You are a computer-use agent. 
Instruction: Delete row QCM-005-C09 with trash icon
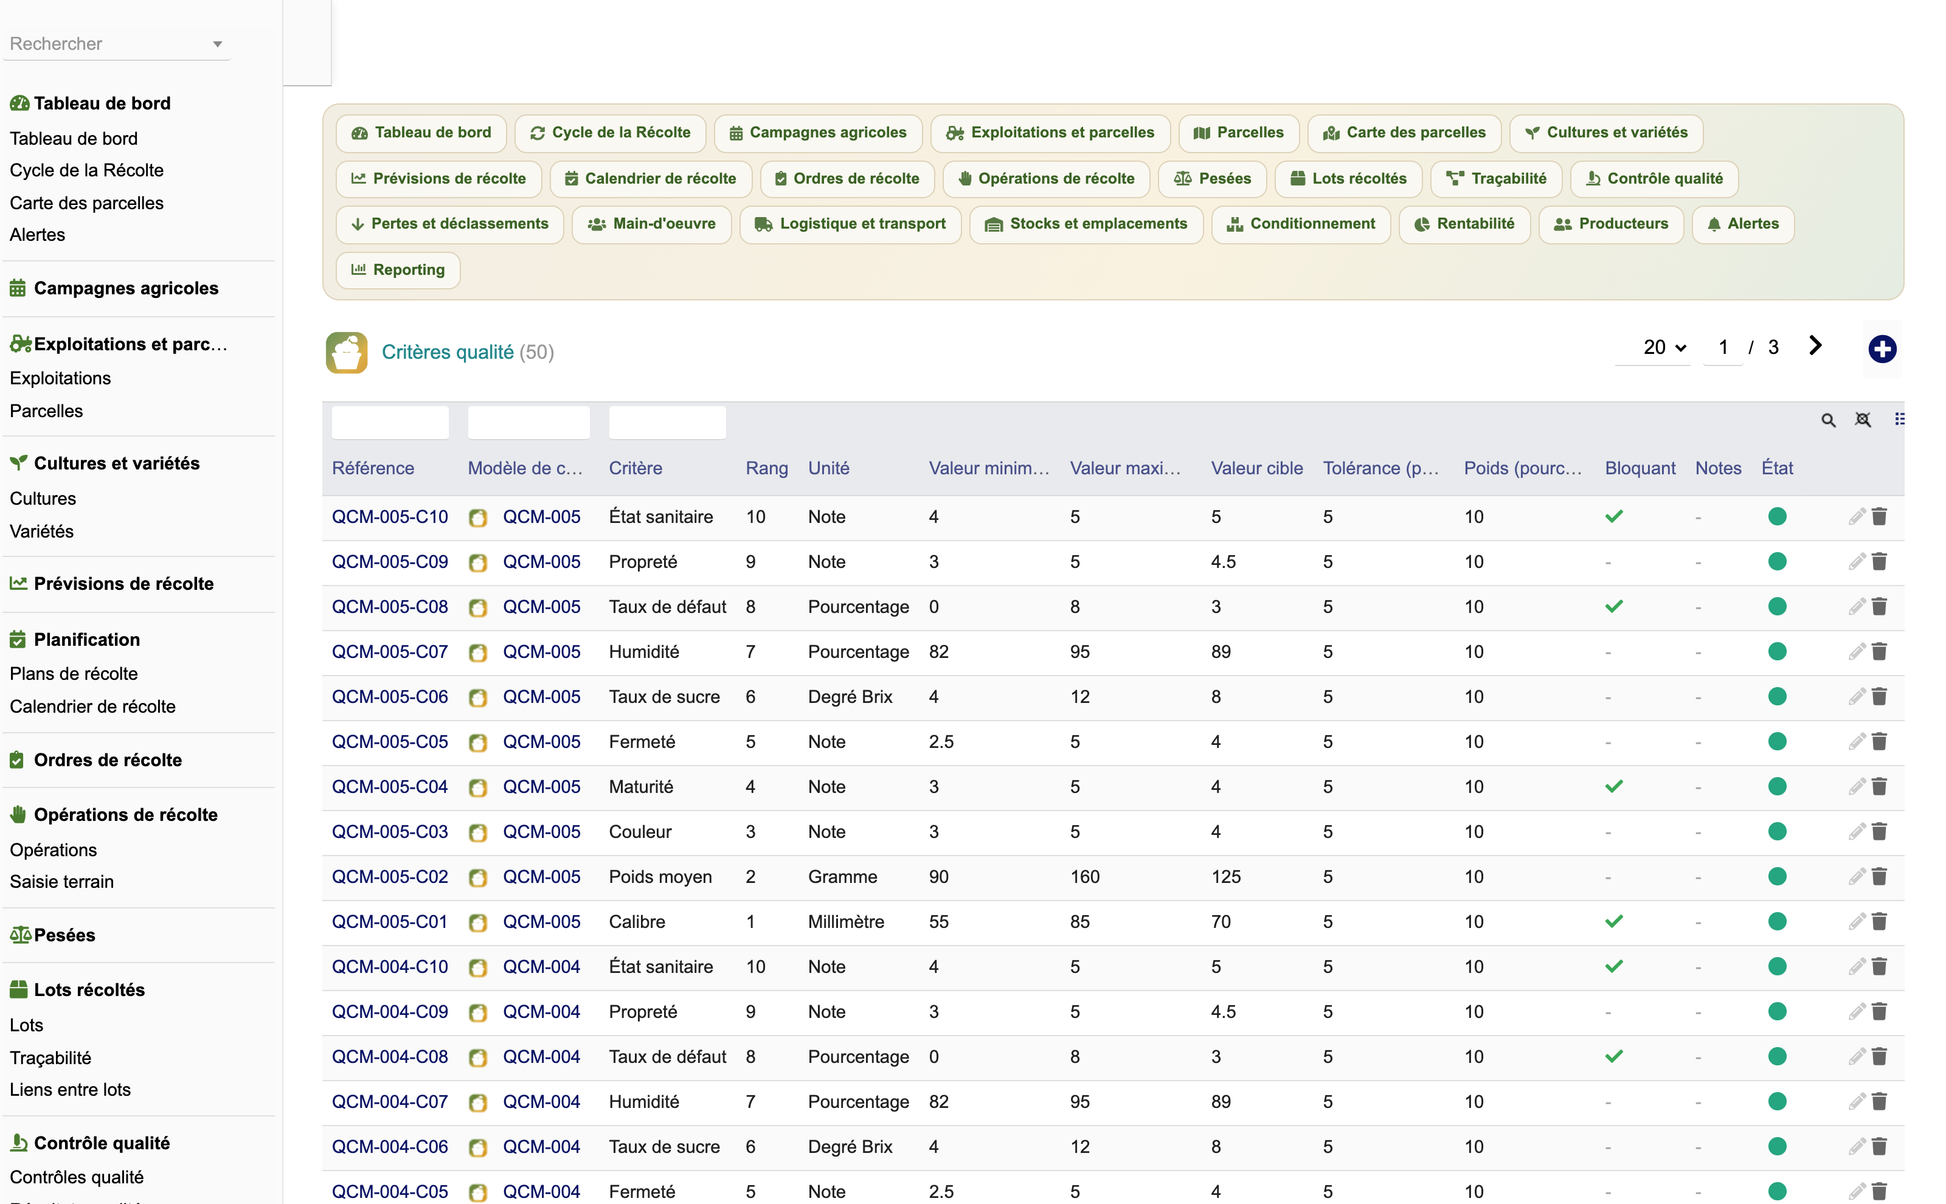(1879, 562)
